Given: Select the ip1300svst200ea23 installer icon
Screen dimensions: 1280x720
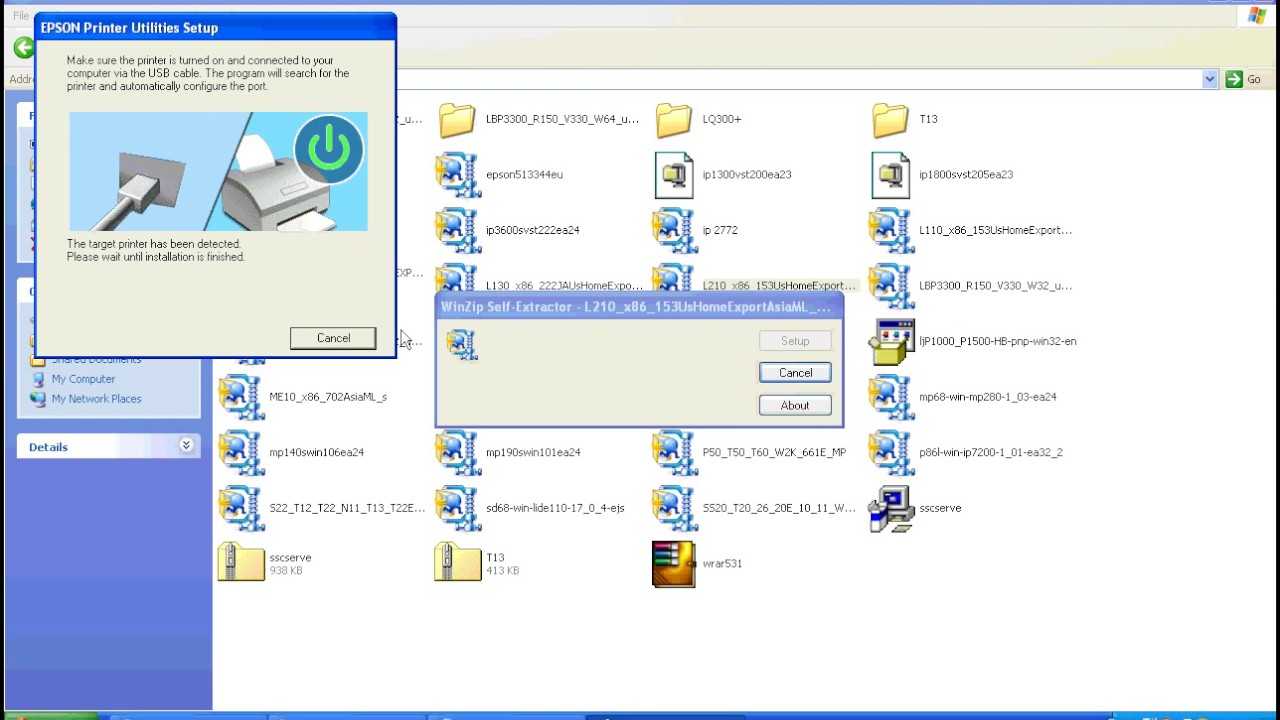Looking at the screenshot, I should click(674, 175).
